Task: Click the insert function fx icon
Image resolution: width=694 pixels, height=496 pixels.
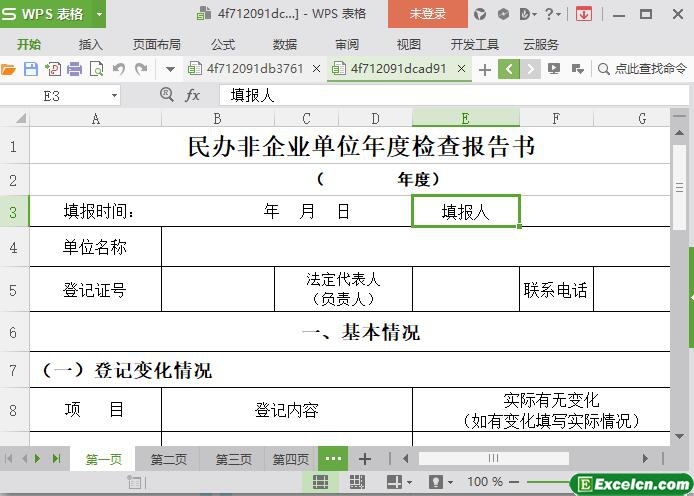Action: tap(192, 95)
